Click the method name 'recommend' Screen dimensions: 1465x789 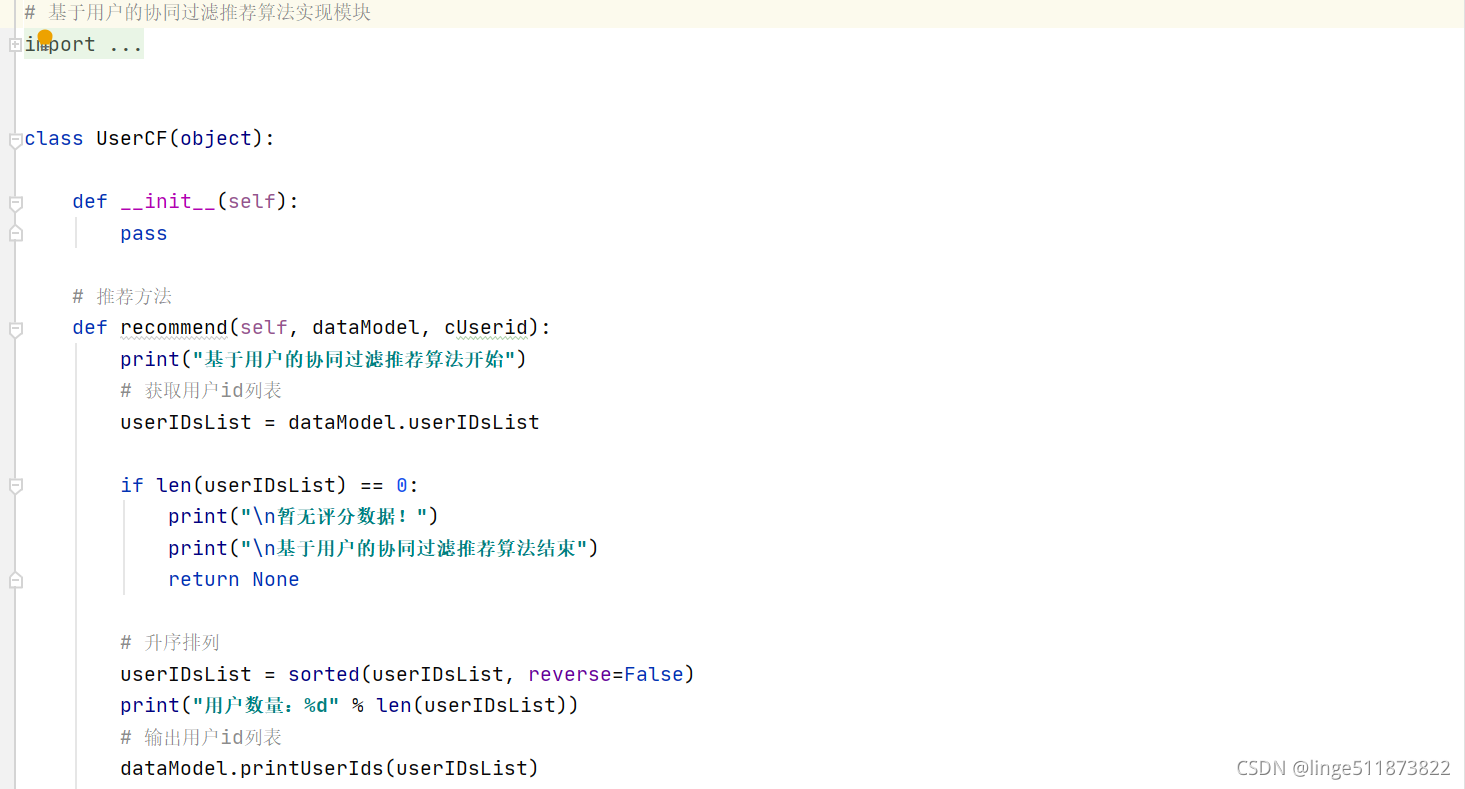coord(174,328)
